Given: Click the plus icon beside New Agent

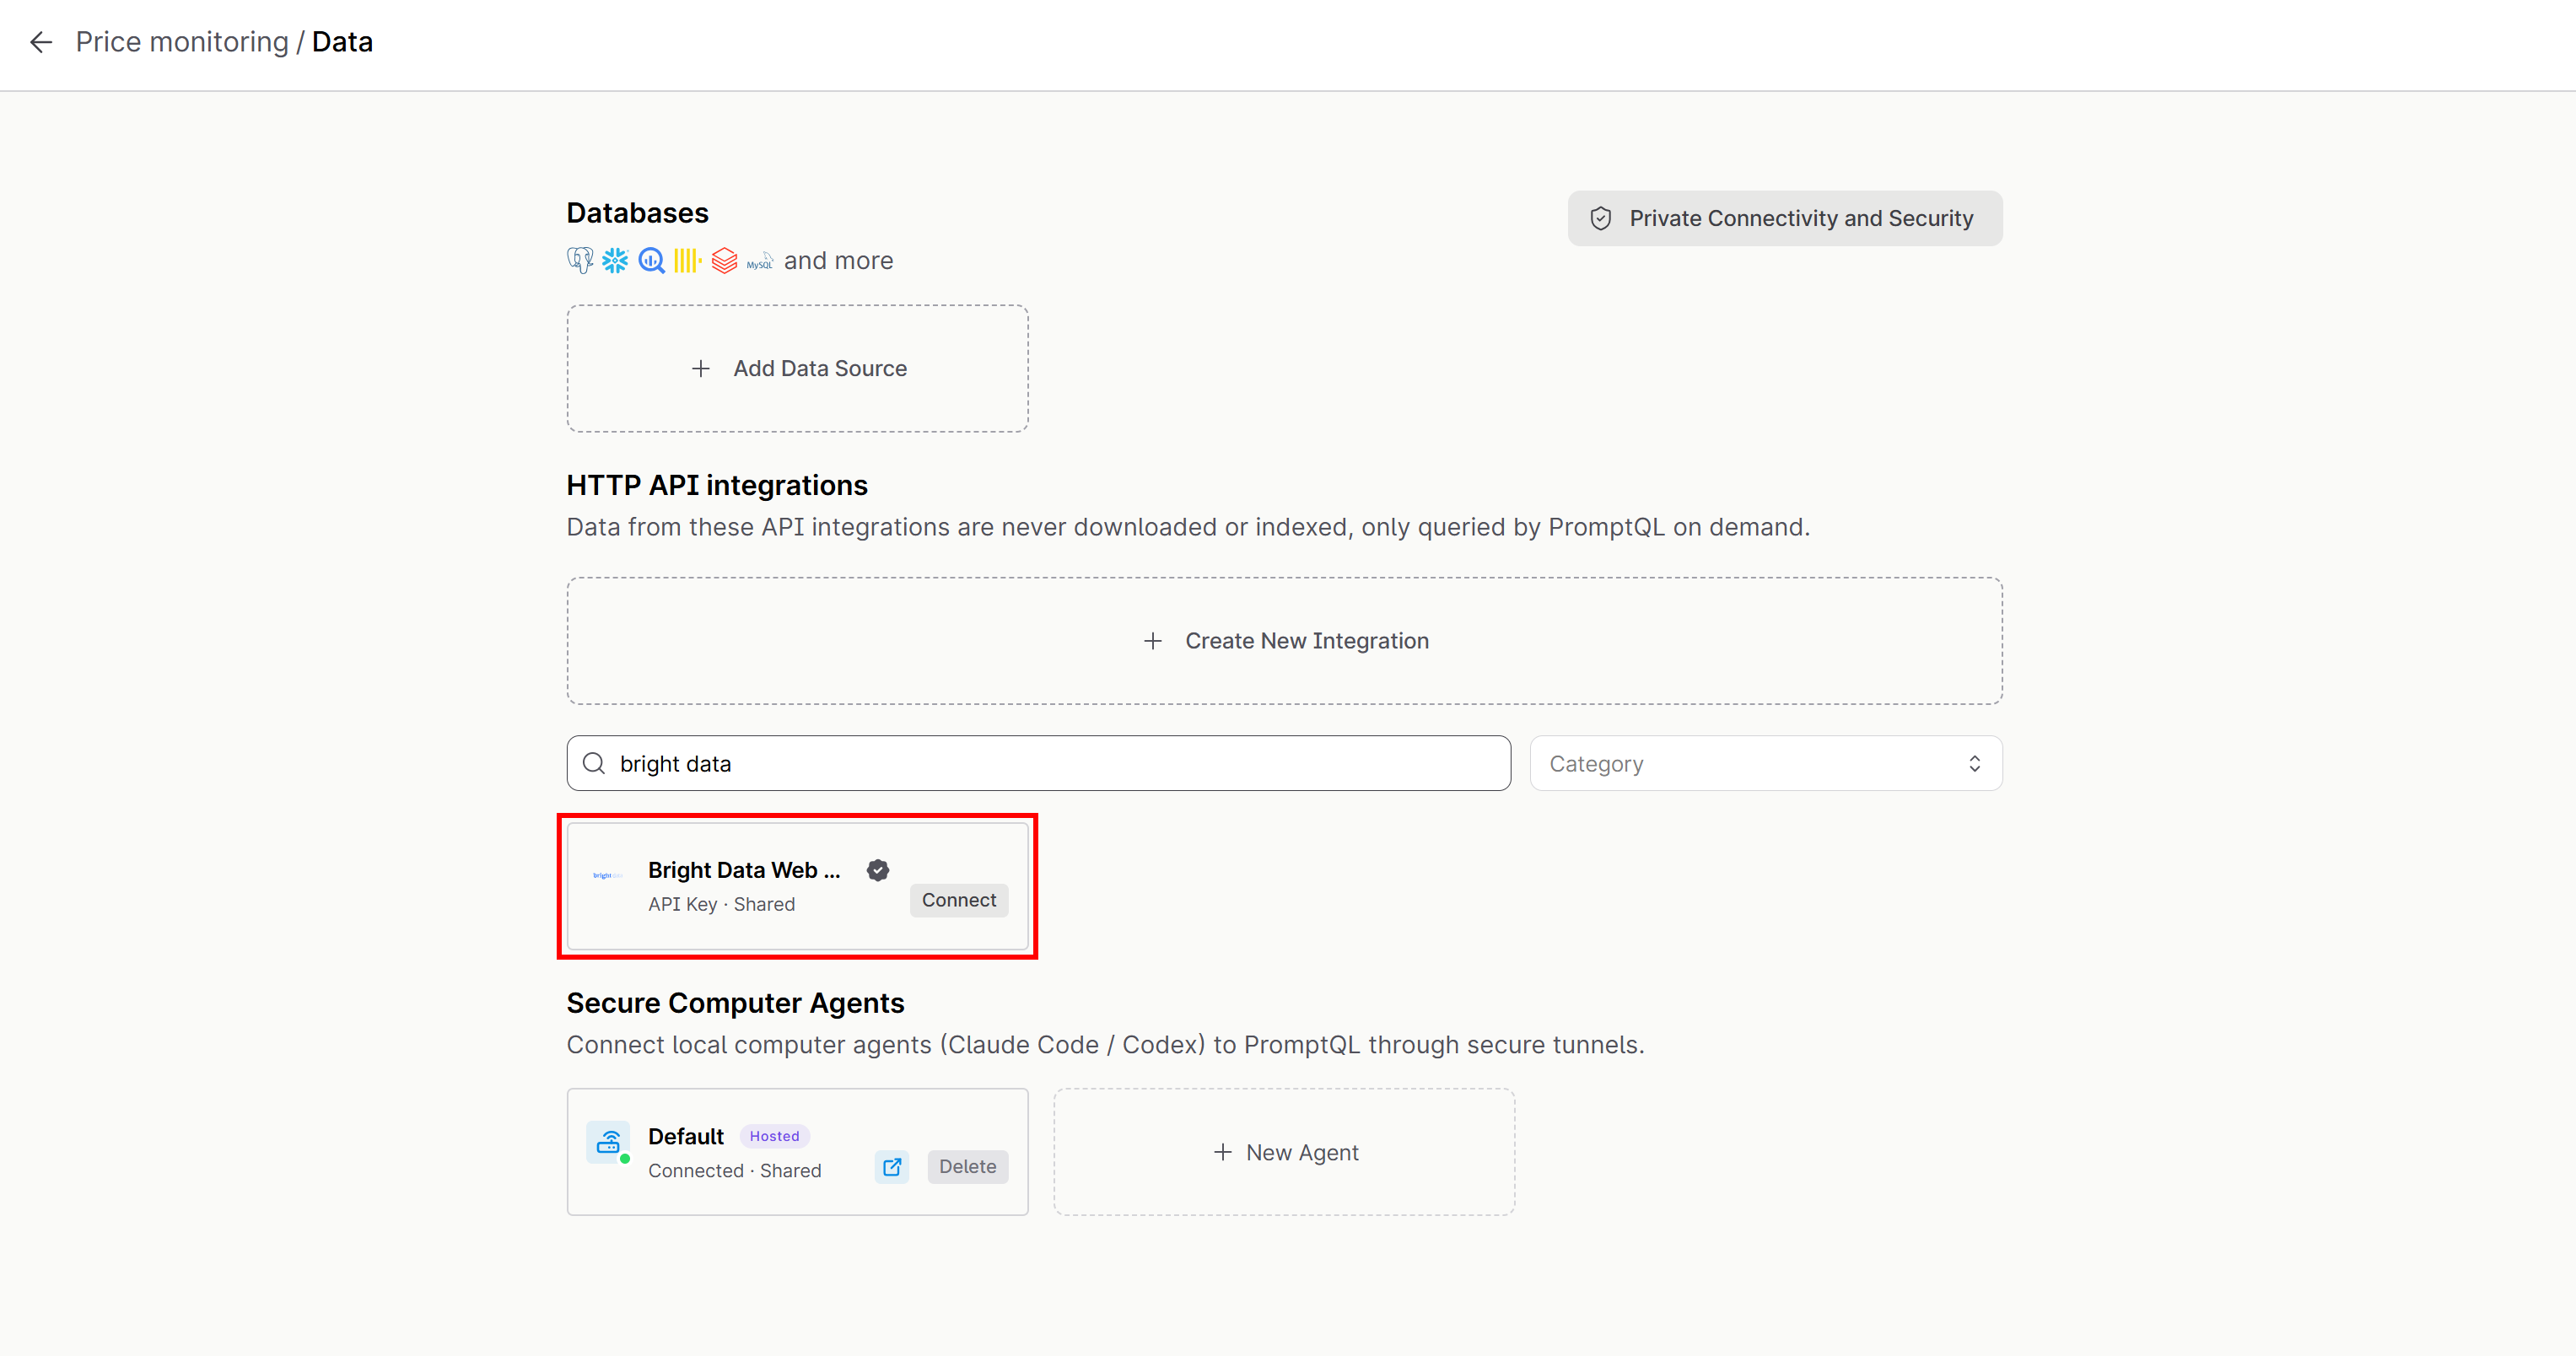Looking at the screenshot, I should pyautogui.click(x=1222, y=1152).
